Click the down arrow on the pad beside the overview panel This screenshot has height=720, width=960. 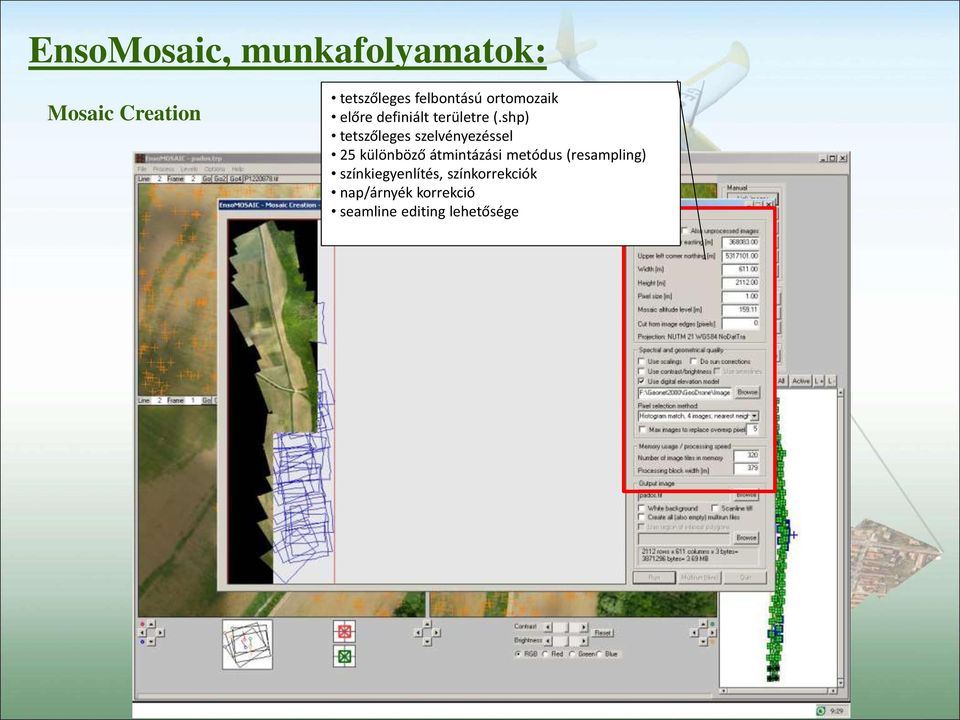pos(702,641)
